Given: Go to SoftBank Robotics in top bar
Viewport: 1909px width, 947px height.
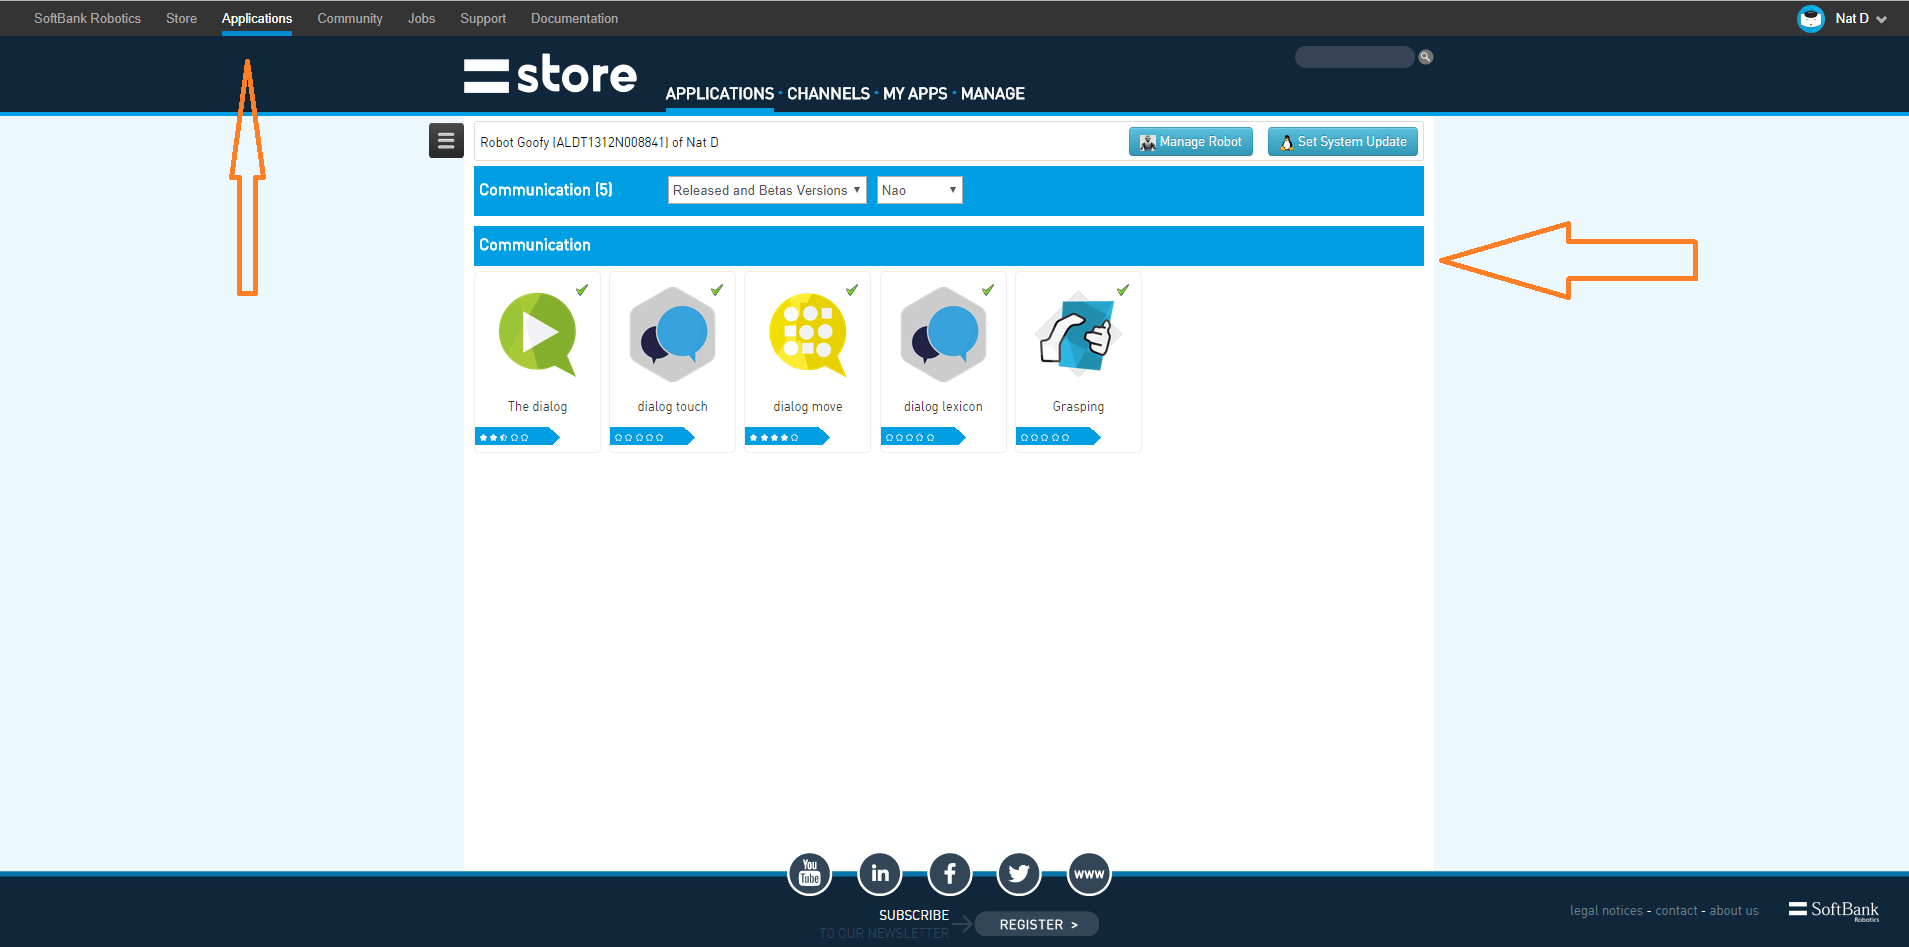Looking at the screenshot, I should point(87,18).
